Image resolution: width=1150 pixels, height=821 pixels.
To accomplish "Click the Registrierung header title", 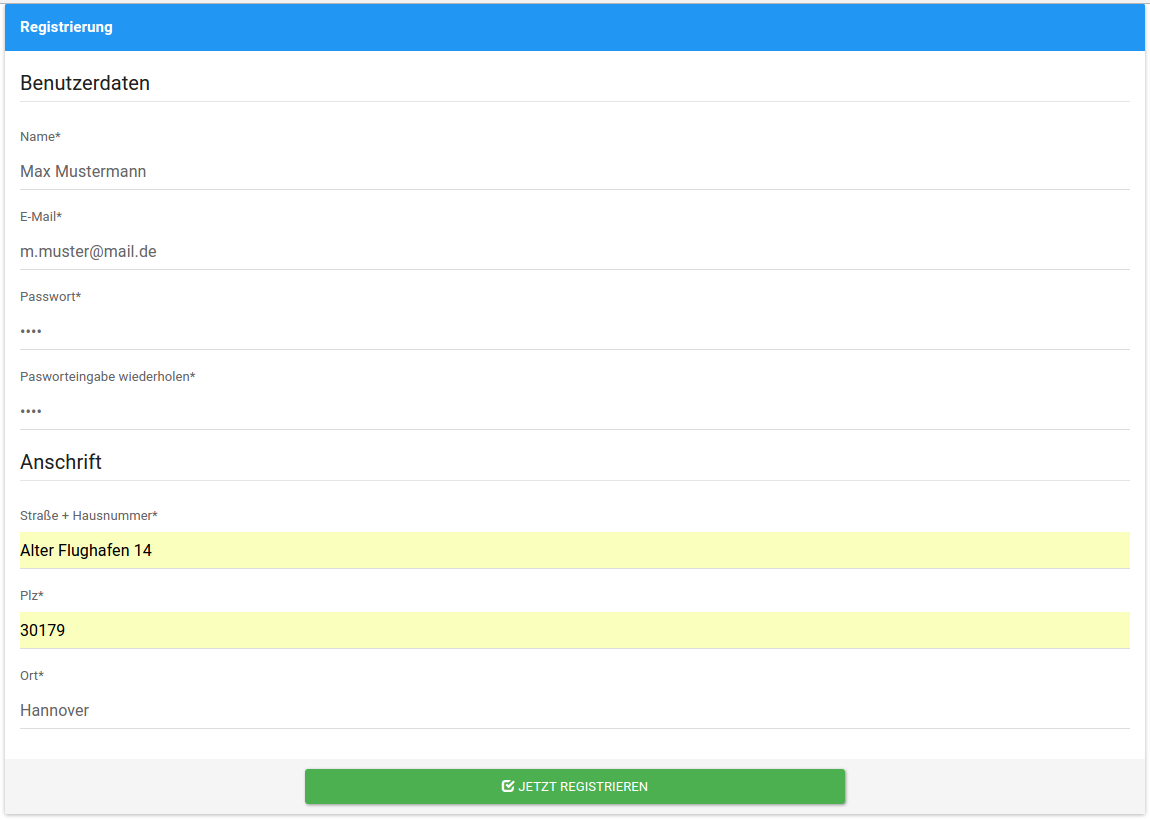I will (x=66, y=27).
